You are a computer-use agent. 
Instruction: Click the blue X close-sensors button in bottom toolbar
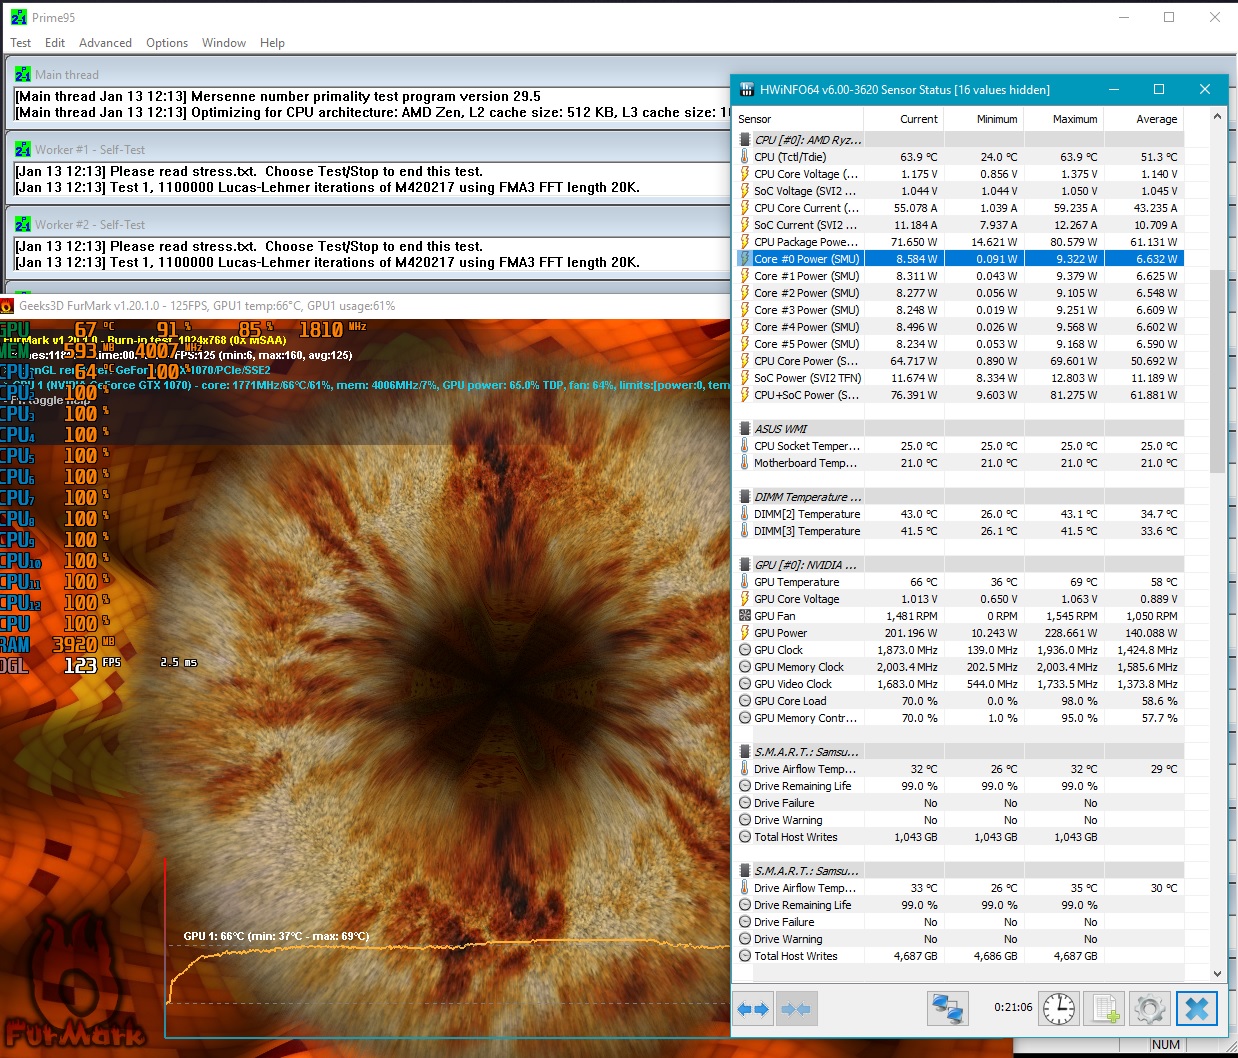(x=1197, y=1009)
